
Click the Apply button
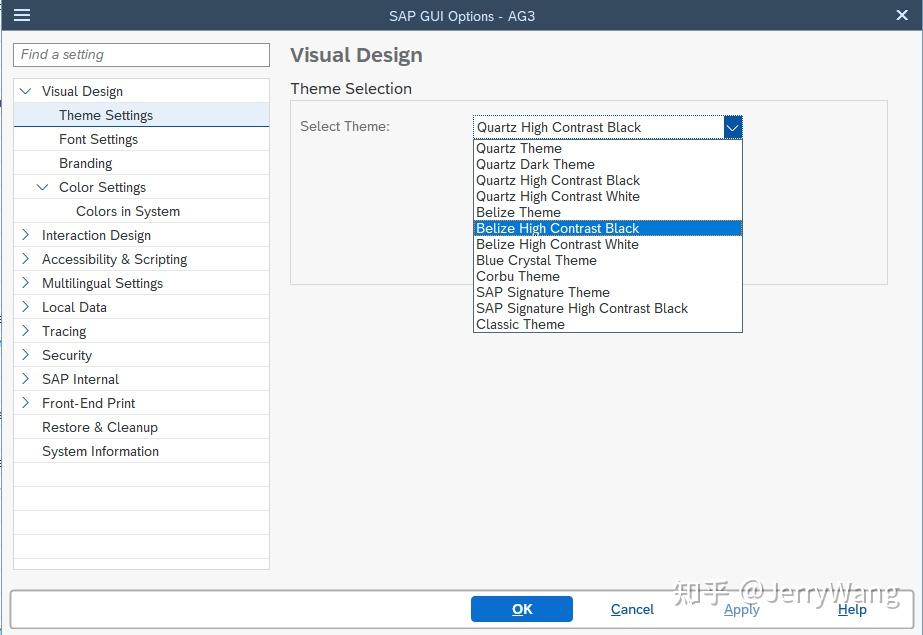coord(742,610)
